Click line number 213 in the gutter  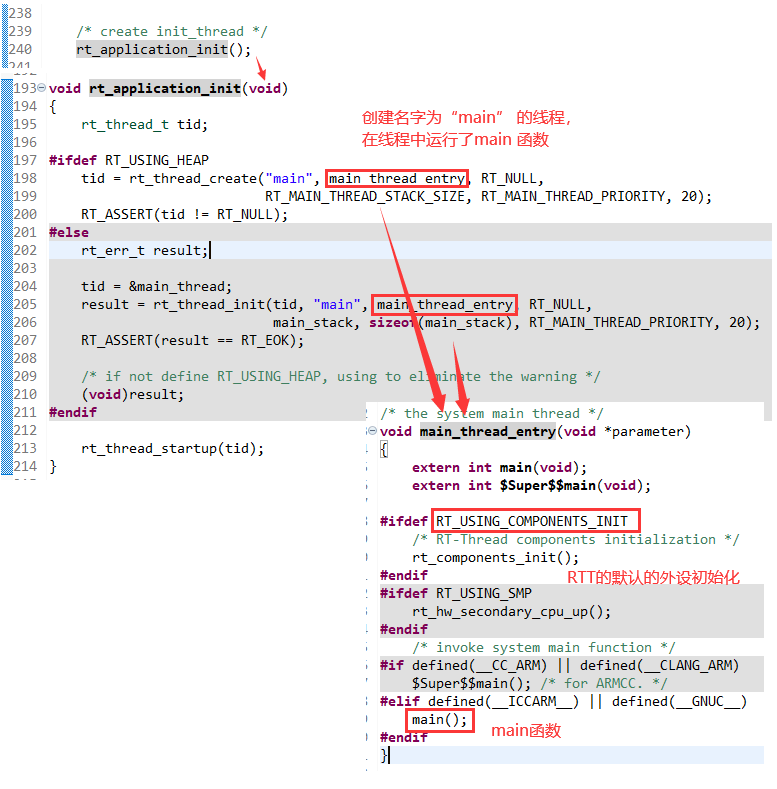(25, 448)
